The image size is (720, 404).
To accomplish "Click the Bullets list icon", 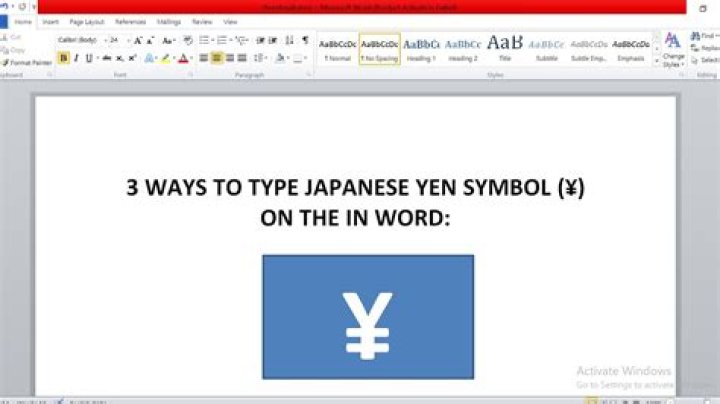I will 204,40.
